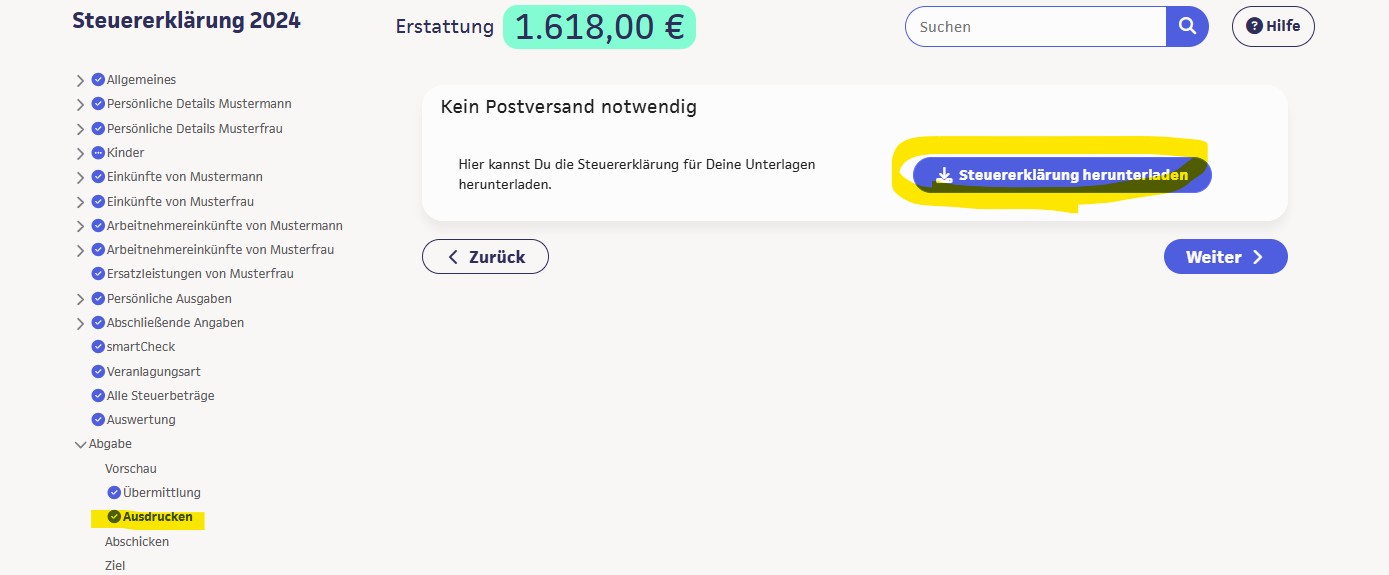Click the question mark Hilfe icon
1389x575 pixels.
(1254, 27)
